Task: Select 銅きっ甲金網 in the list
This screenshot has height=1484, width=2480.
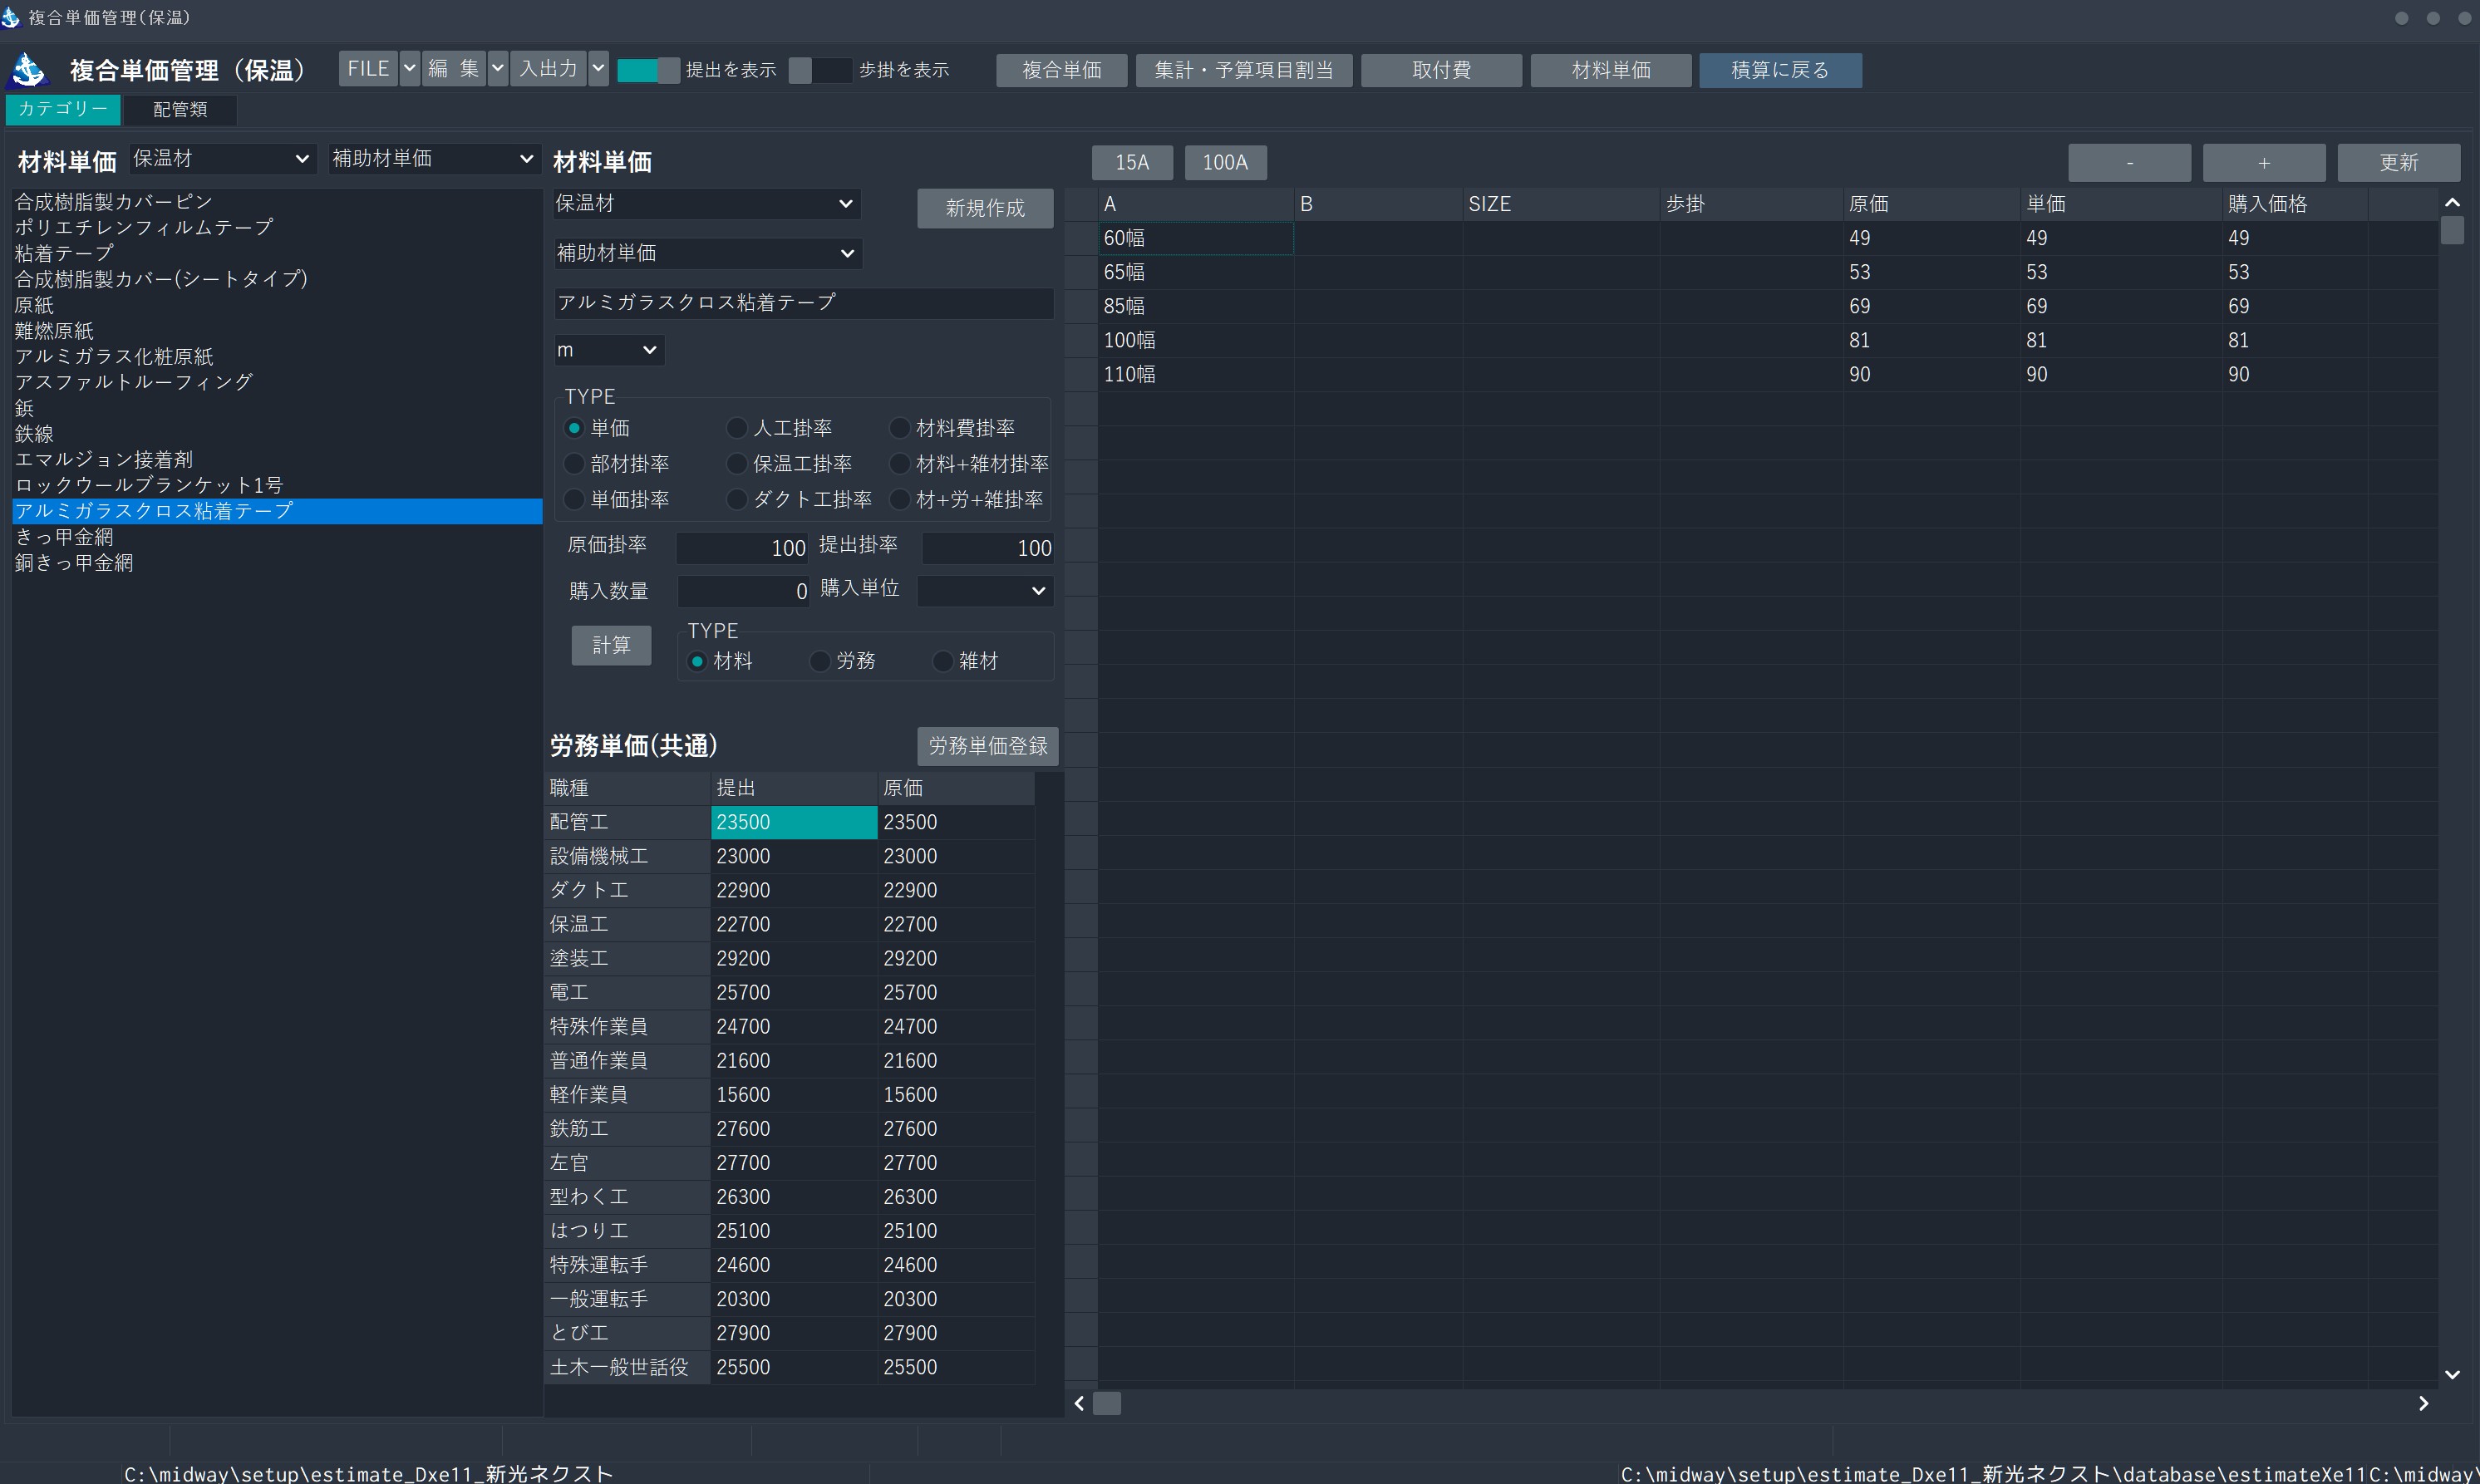Action: 277,563
